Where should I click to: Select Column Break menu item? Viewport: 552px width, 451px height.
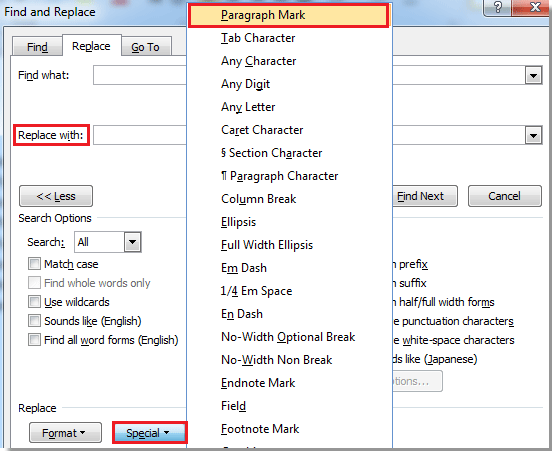click(x=289, y=199)
